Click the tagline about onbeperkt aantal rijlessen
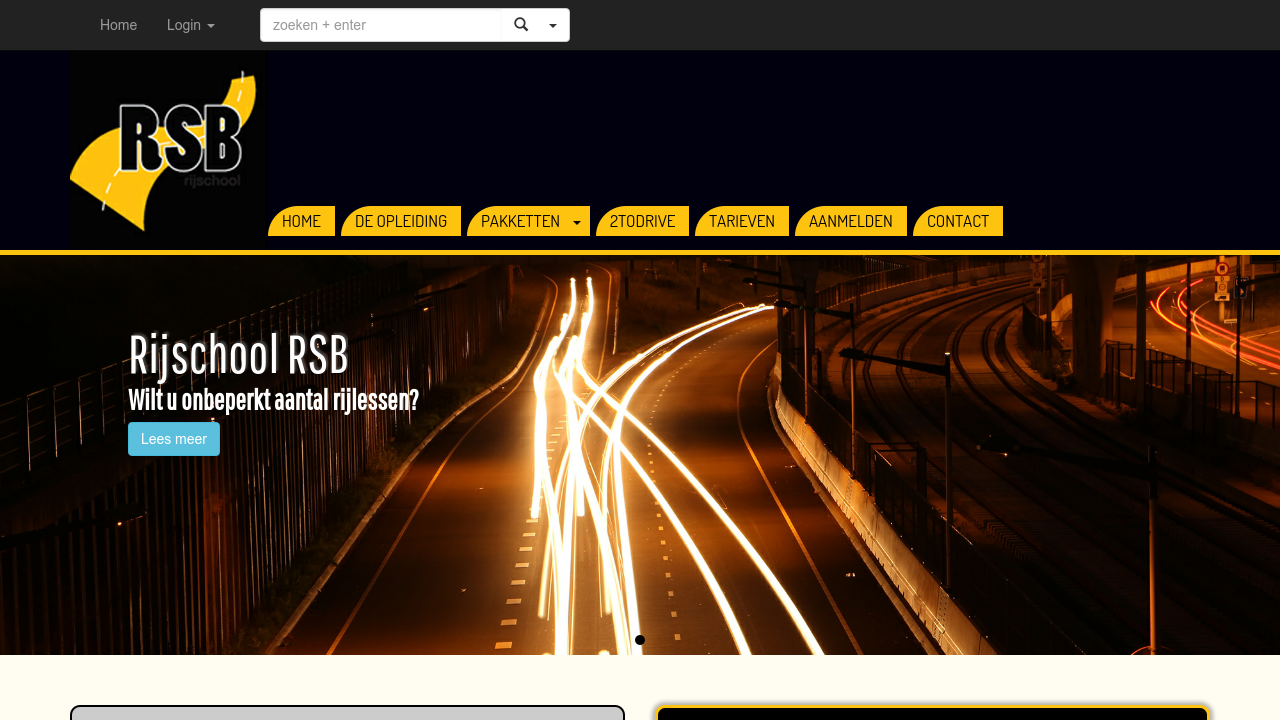Screen dimensions: 1280x720 [x=273, y=399]
